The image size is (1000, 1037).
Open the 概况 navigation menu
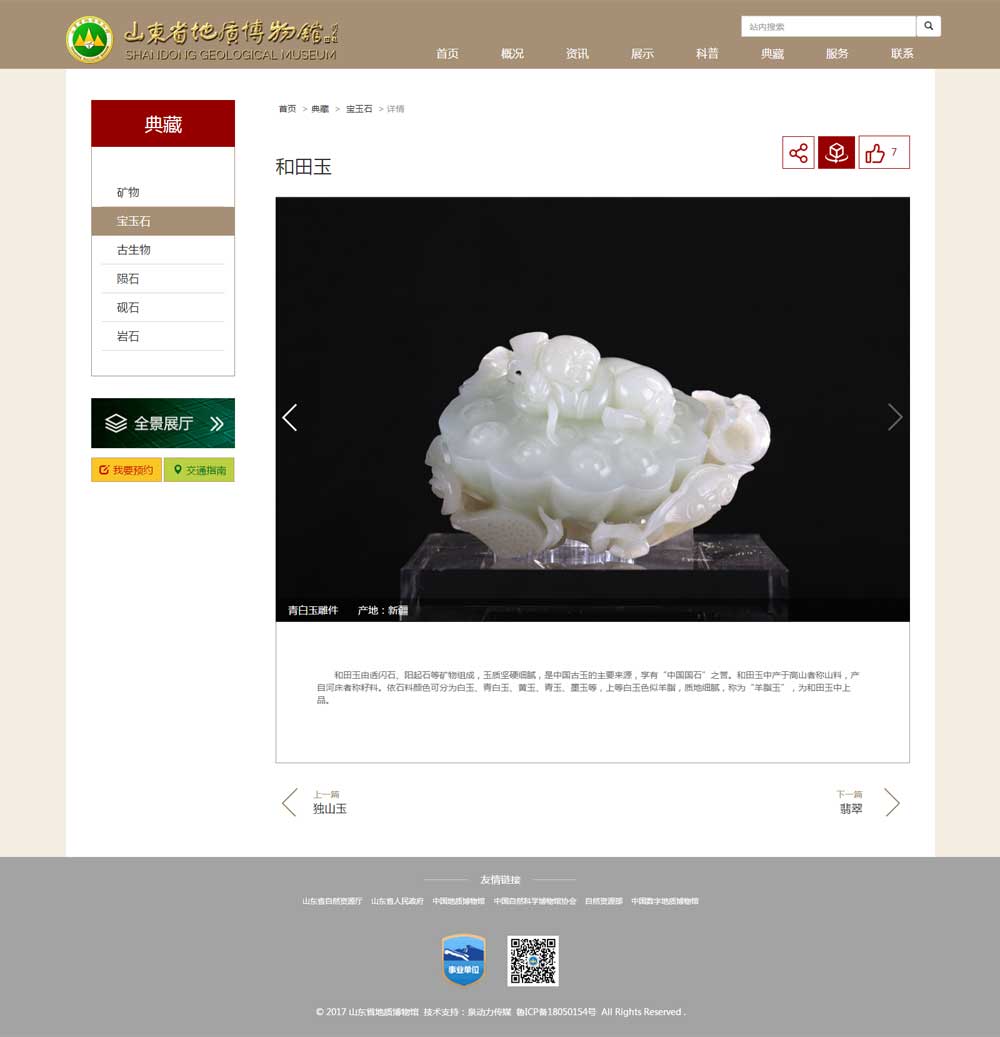click(513, 54)
